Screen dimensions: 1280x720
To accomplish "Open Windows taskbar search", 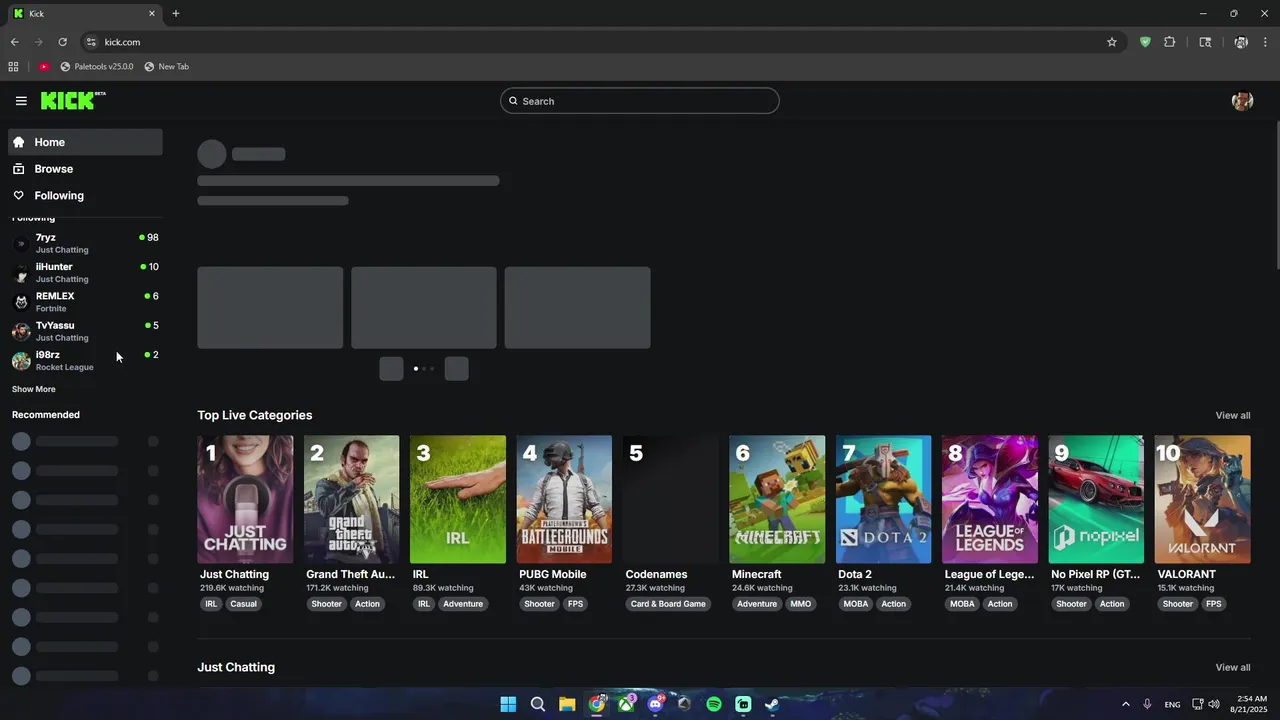I will pyautogui.click(x=537, y=704).
